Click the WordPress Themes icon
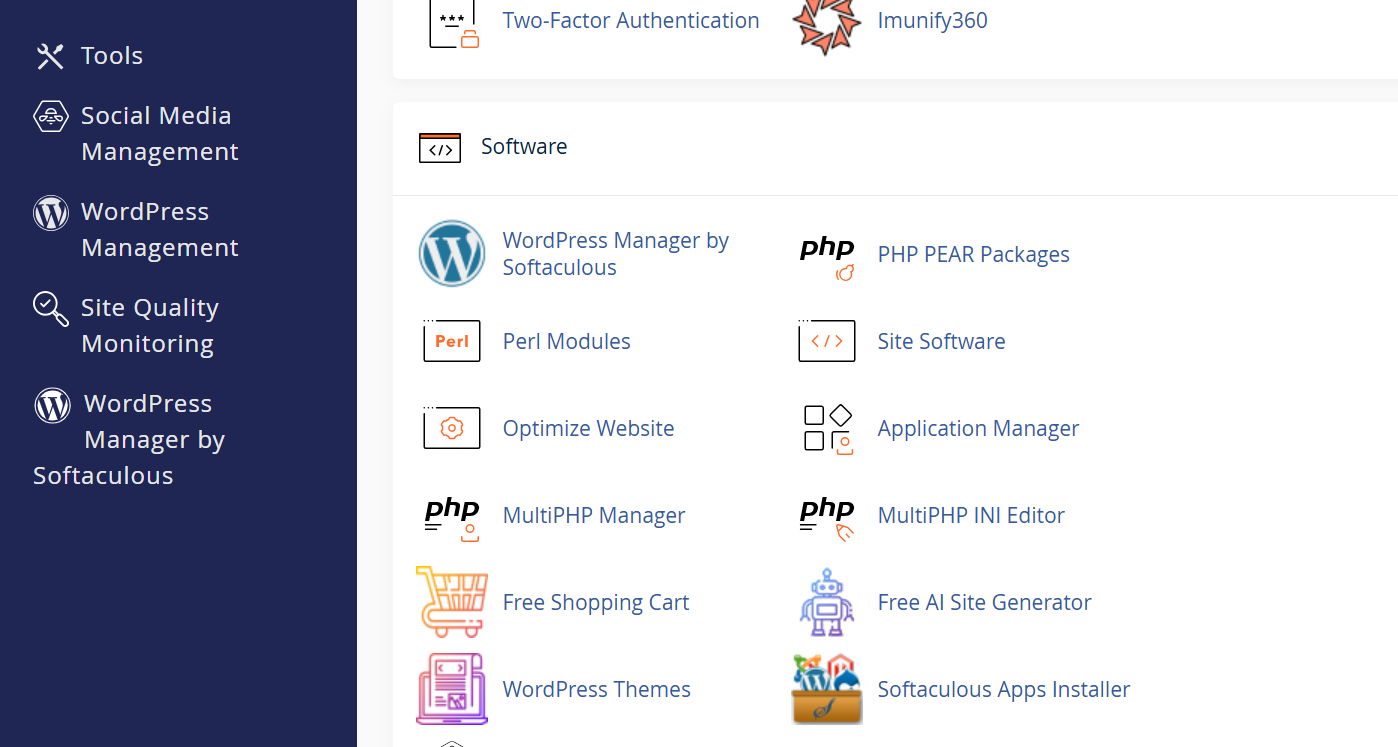This screenshot has height=747, width=1398. tap(452, 689)
